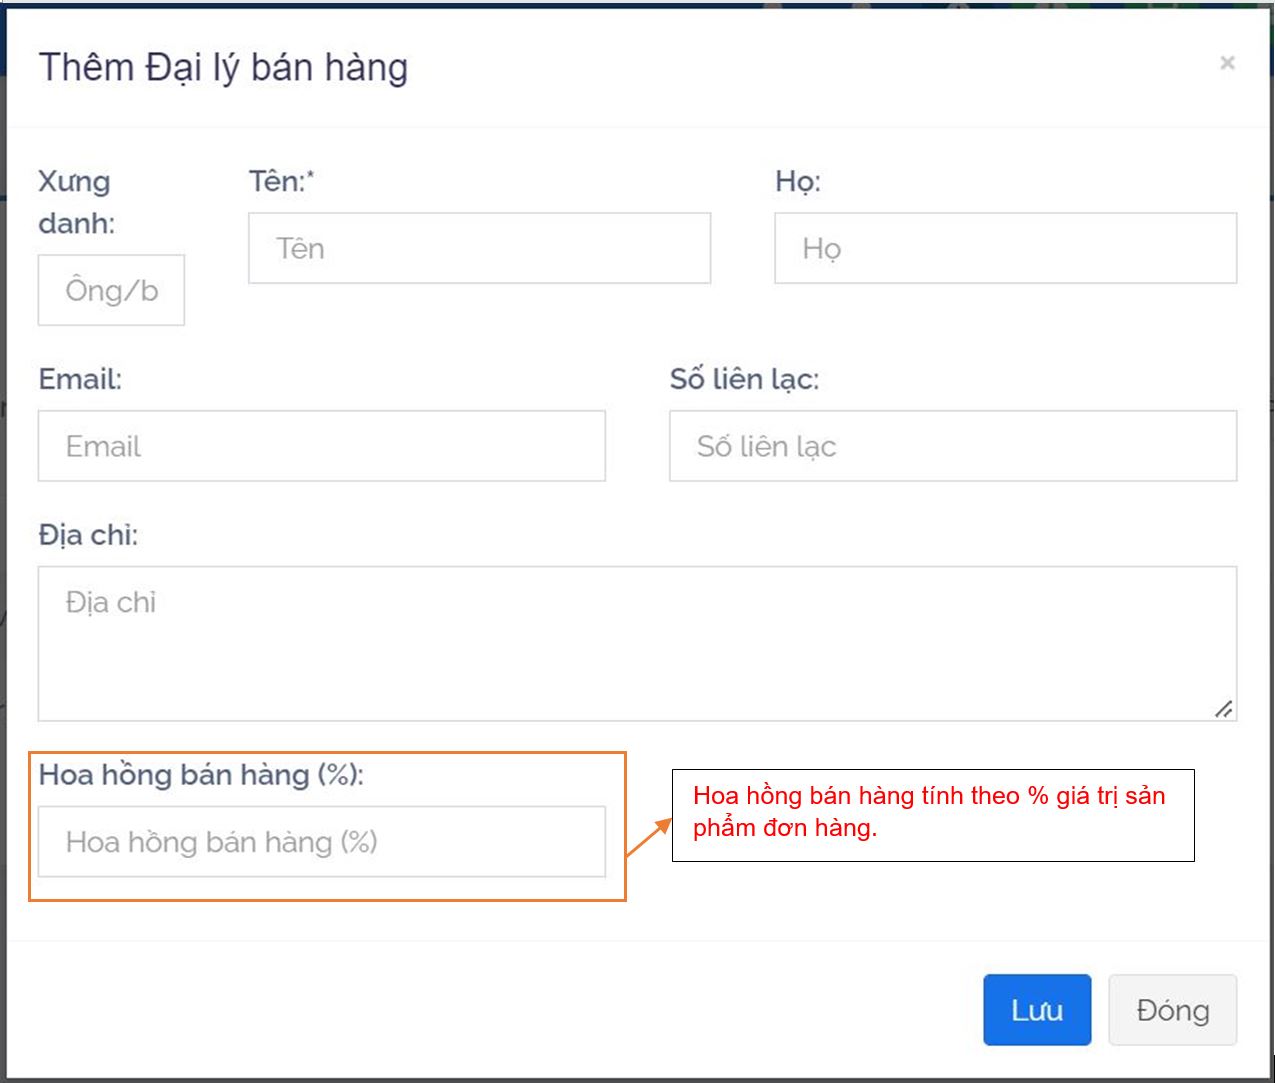1275x1083 pixels.
Task: Click the Xưng danh input field
Action: click(x=111, y=290)
